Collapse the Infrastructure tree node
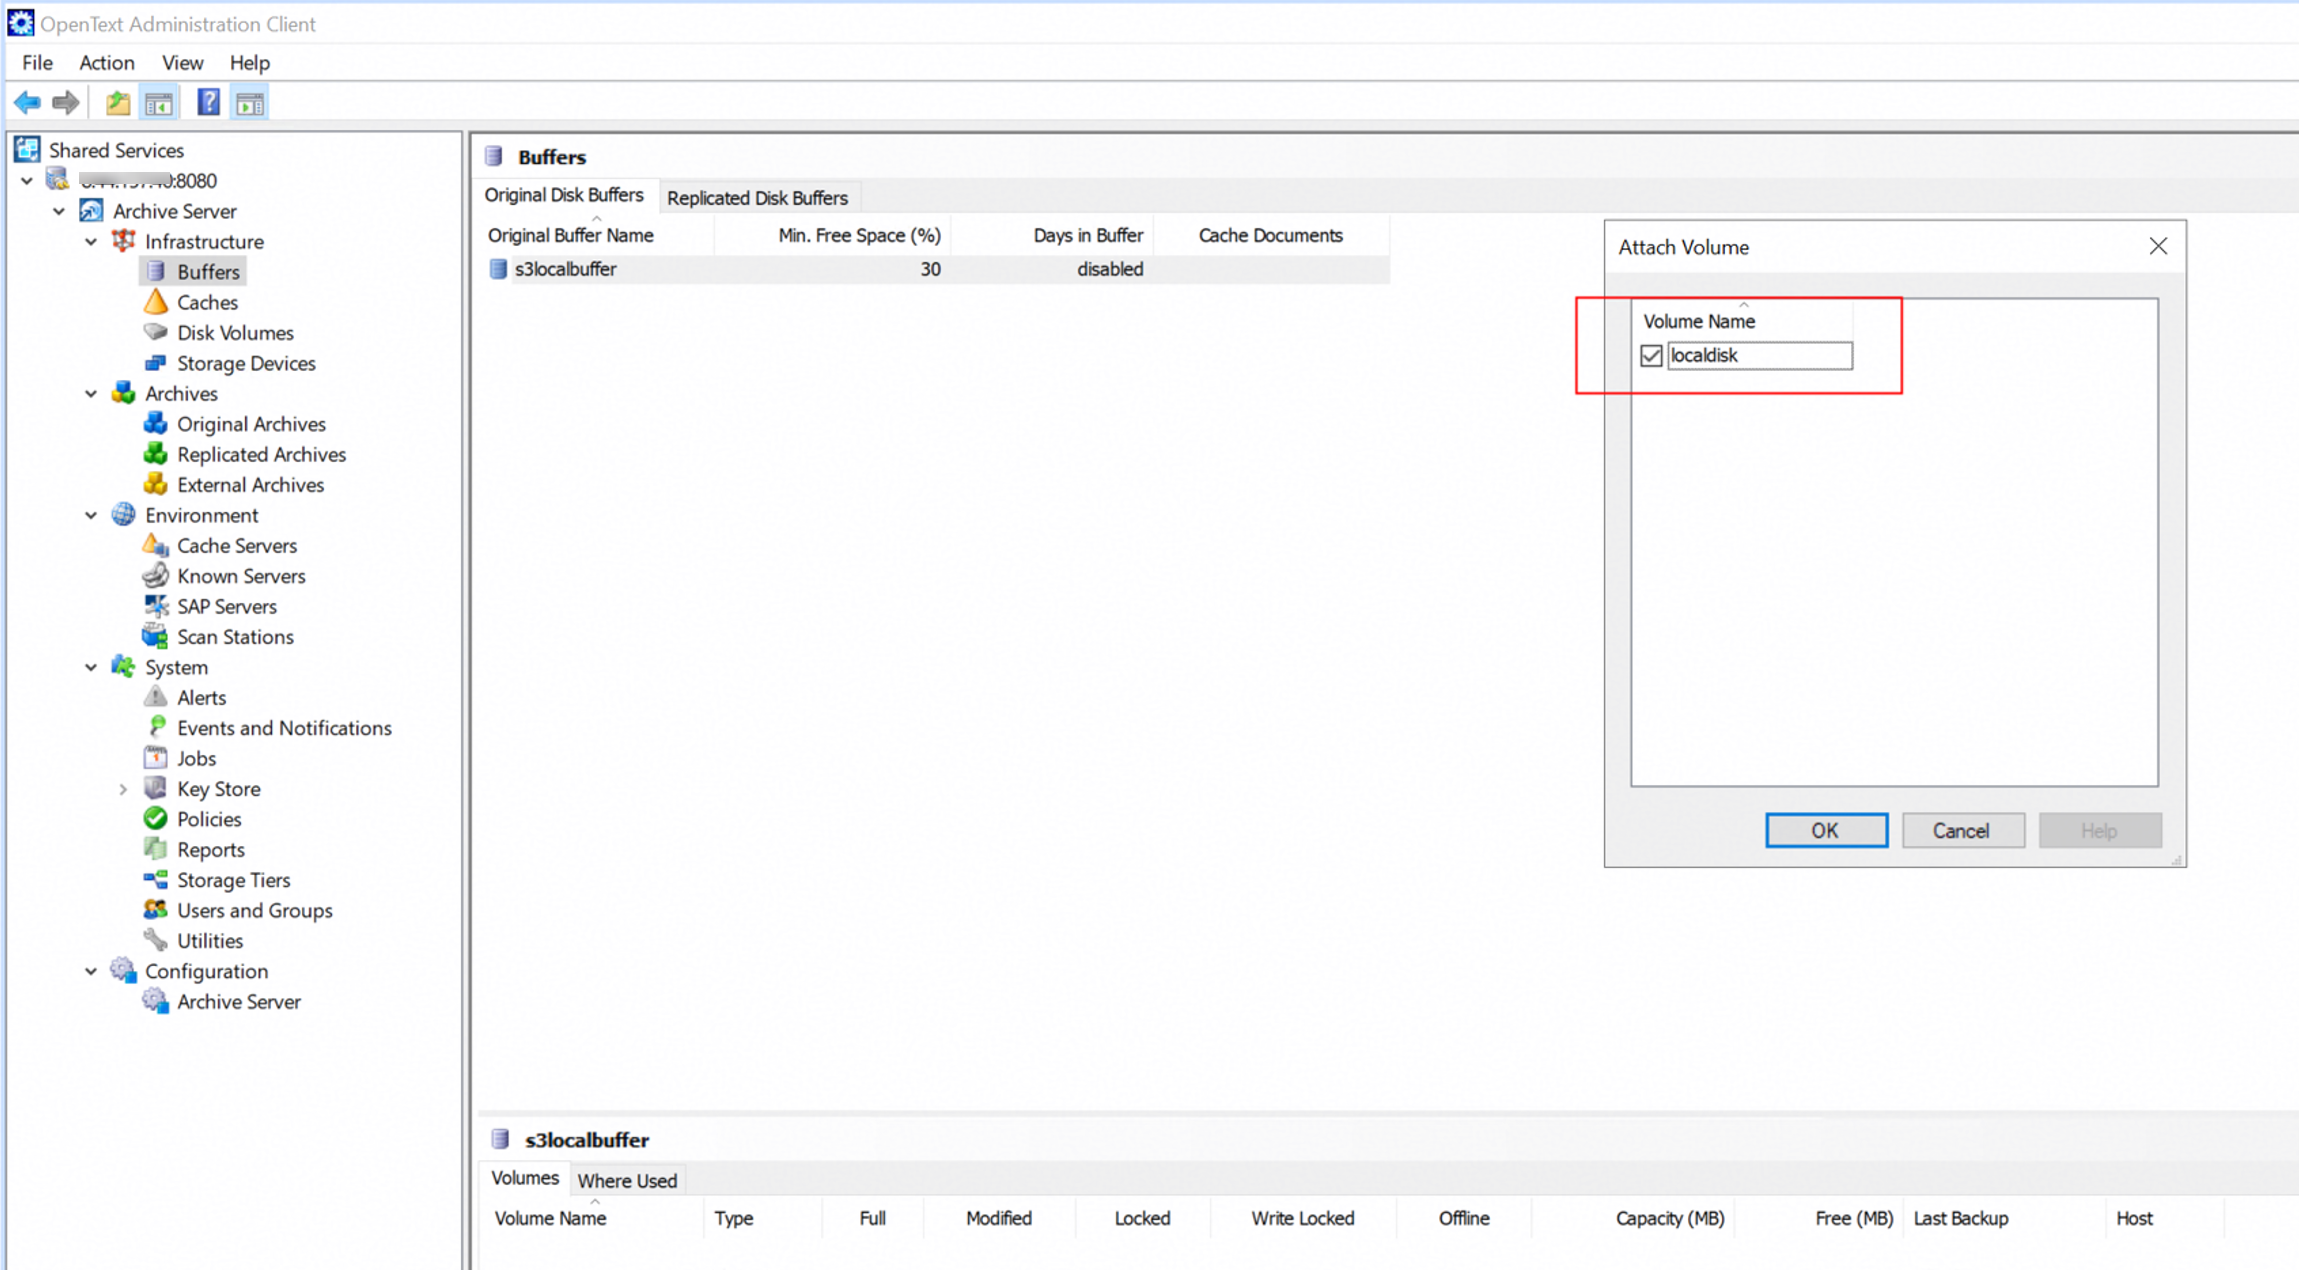Image resolution: width=2299 pixels, height=1270 pixels. click(x=91, y=242)
